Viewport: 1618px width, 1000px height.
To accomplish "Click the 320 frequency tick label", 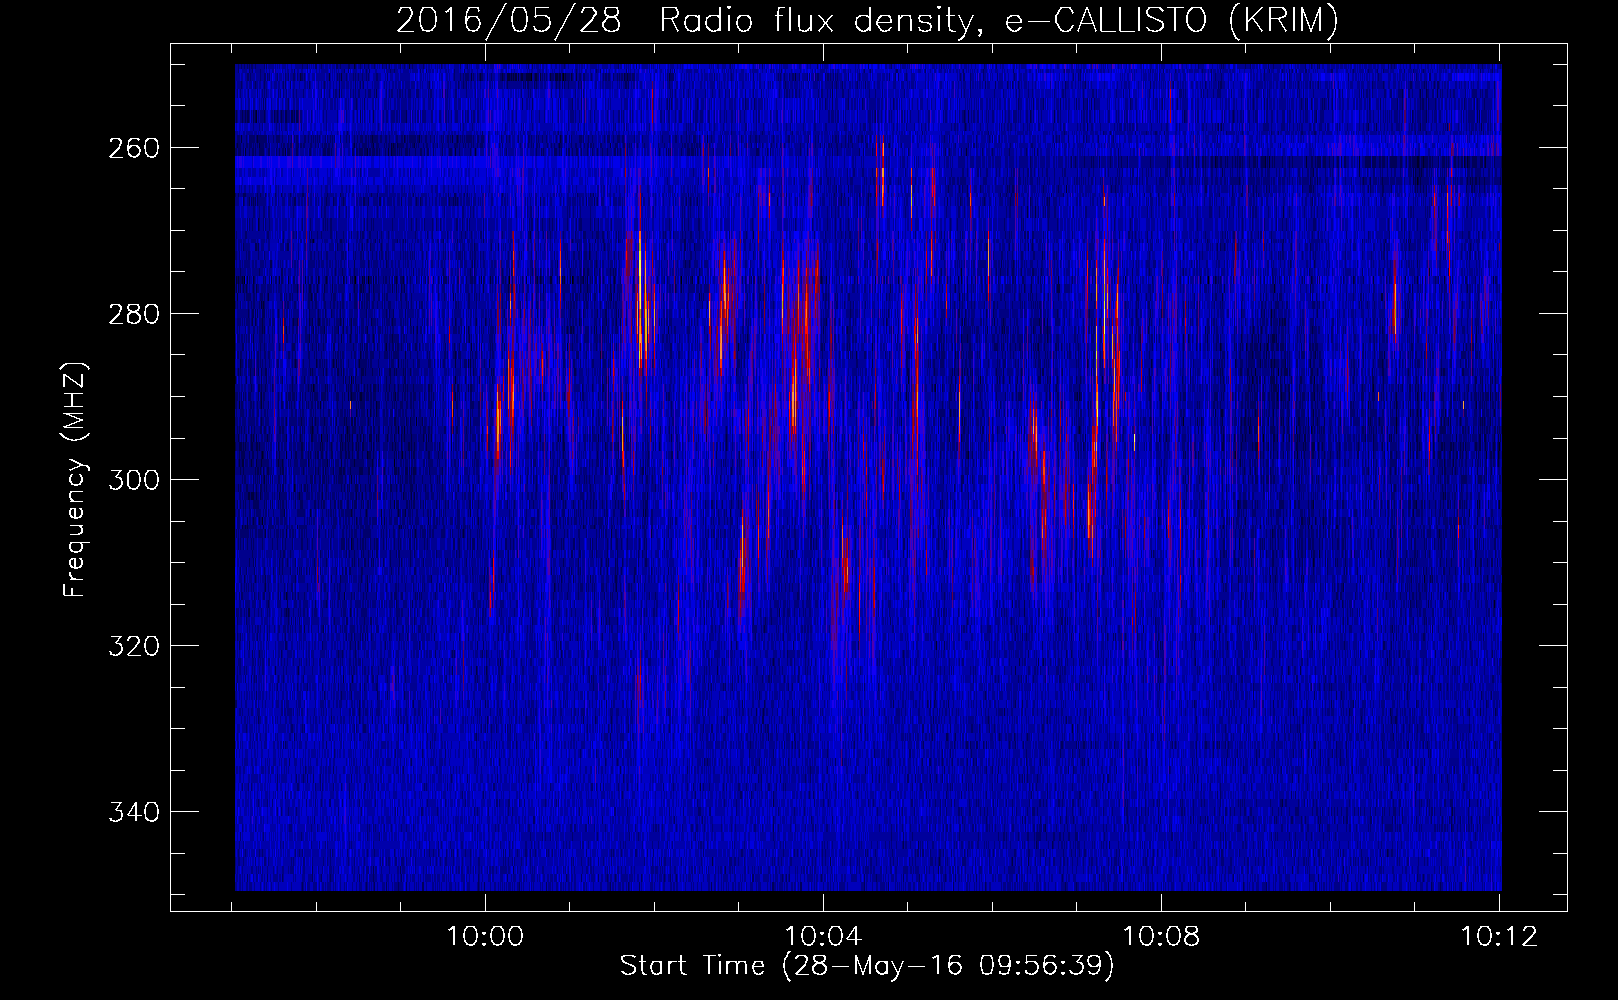I will pos(132,646).
